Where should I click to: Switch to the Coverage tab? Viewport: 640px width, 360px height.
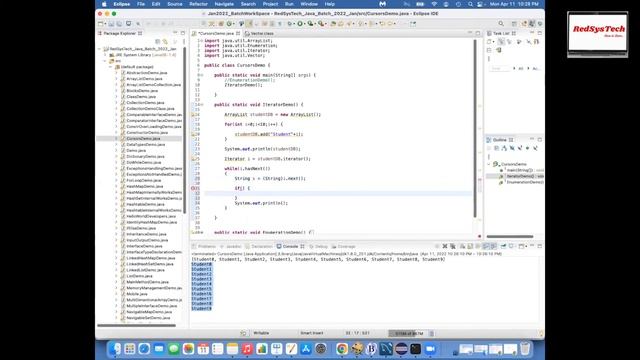coord(344,247)
